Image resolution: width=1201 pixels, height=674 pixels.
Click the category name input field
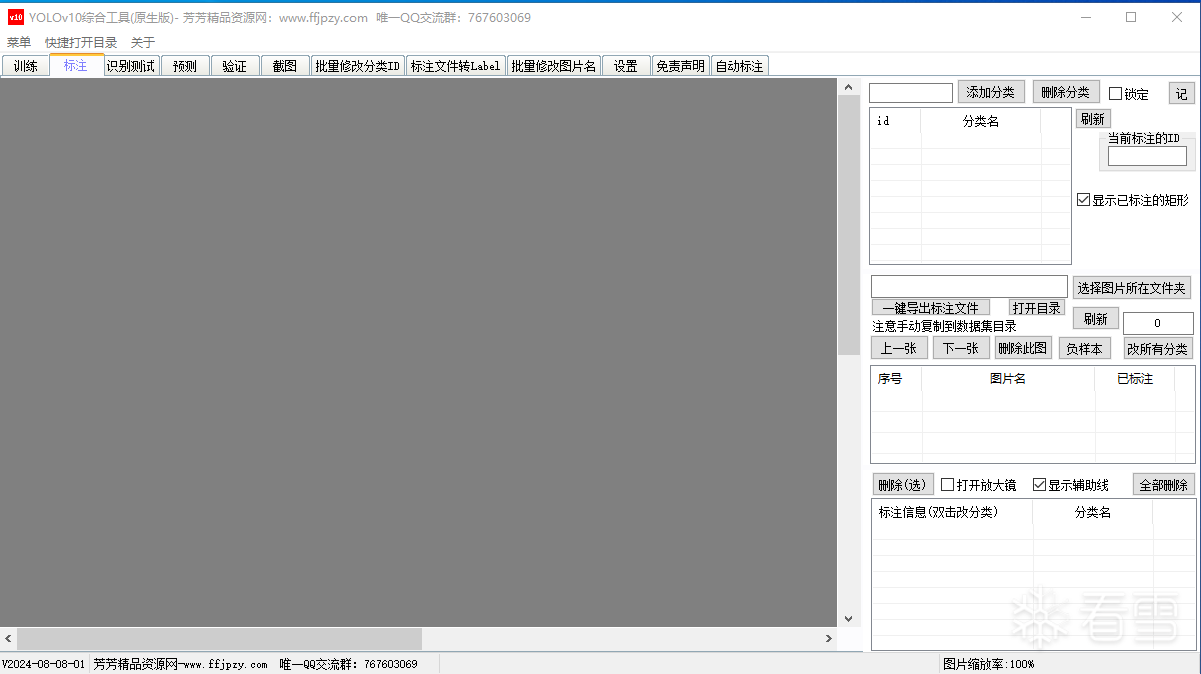pos(911,93)
